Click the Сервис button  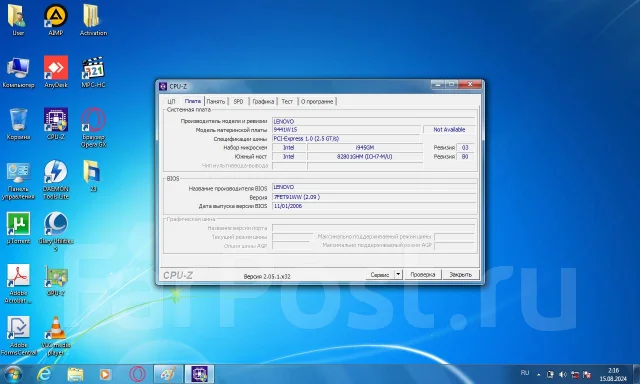[380, 275]
